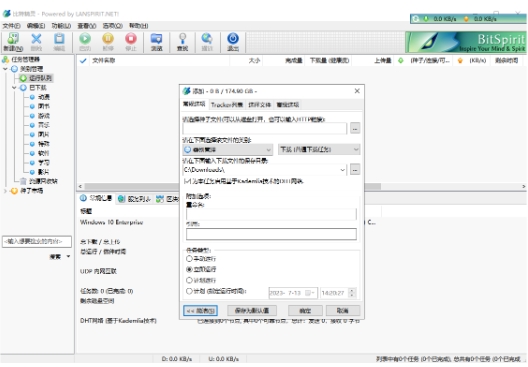Click green download speed icon in floating bar
The image size is (528, 367).
[x=426, y=19]
